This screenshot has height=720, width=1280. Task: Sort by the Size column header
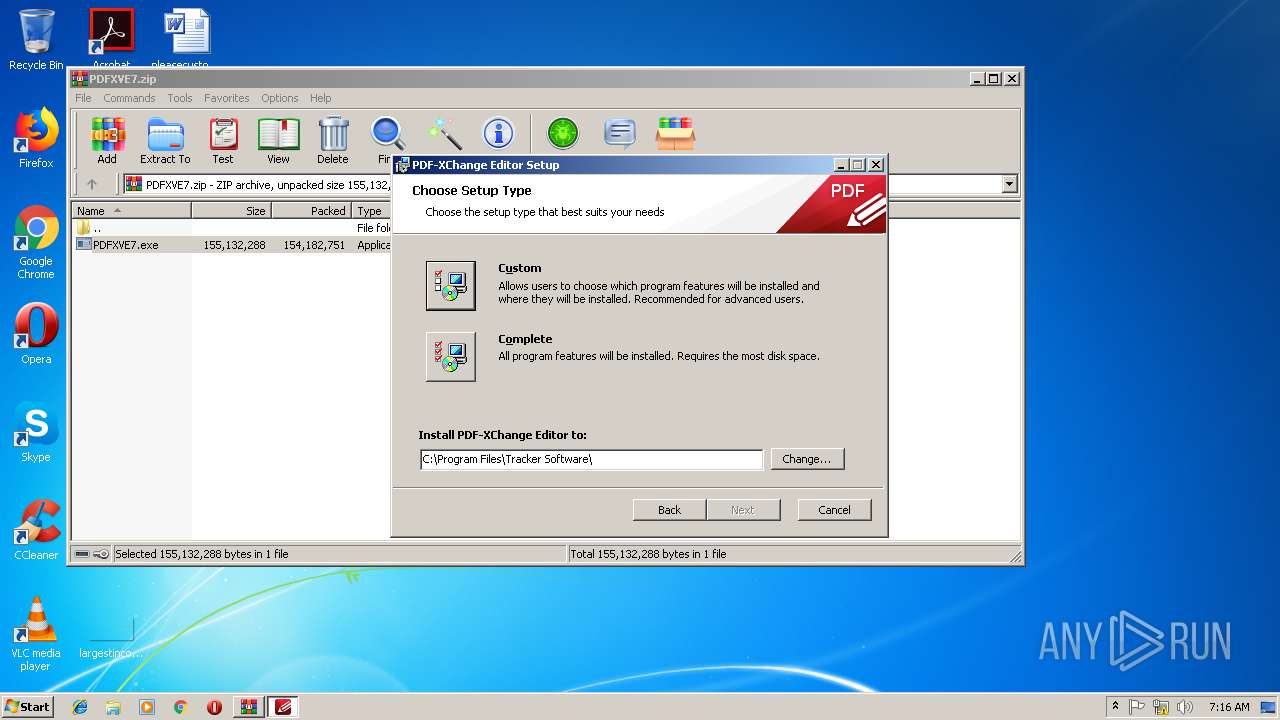click(231, 211)
